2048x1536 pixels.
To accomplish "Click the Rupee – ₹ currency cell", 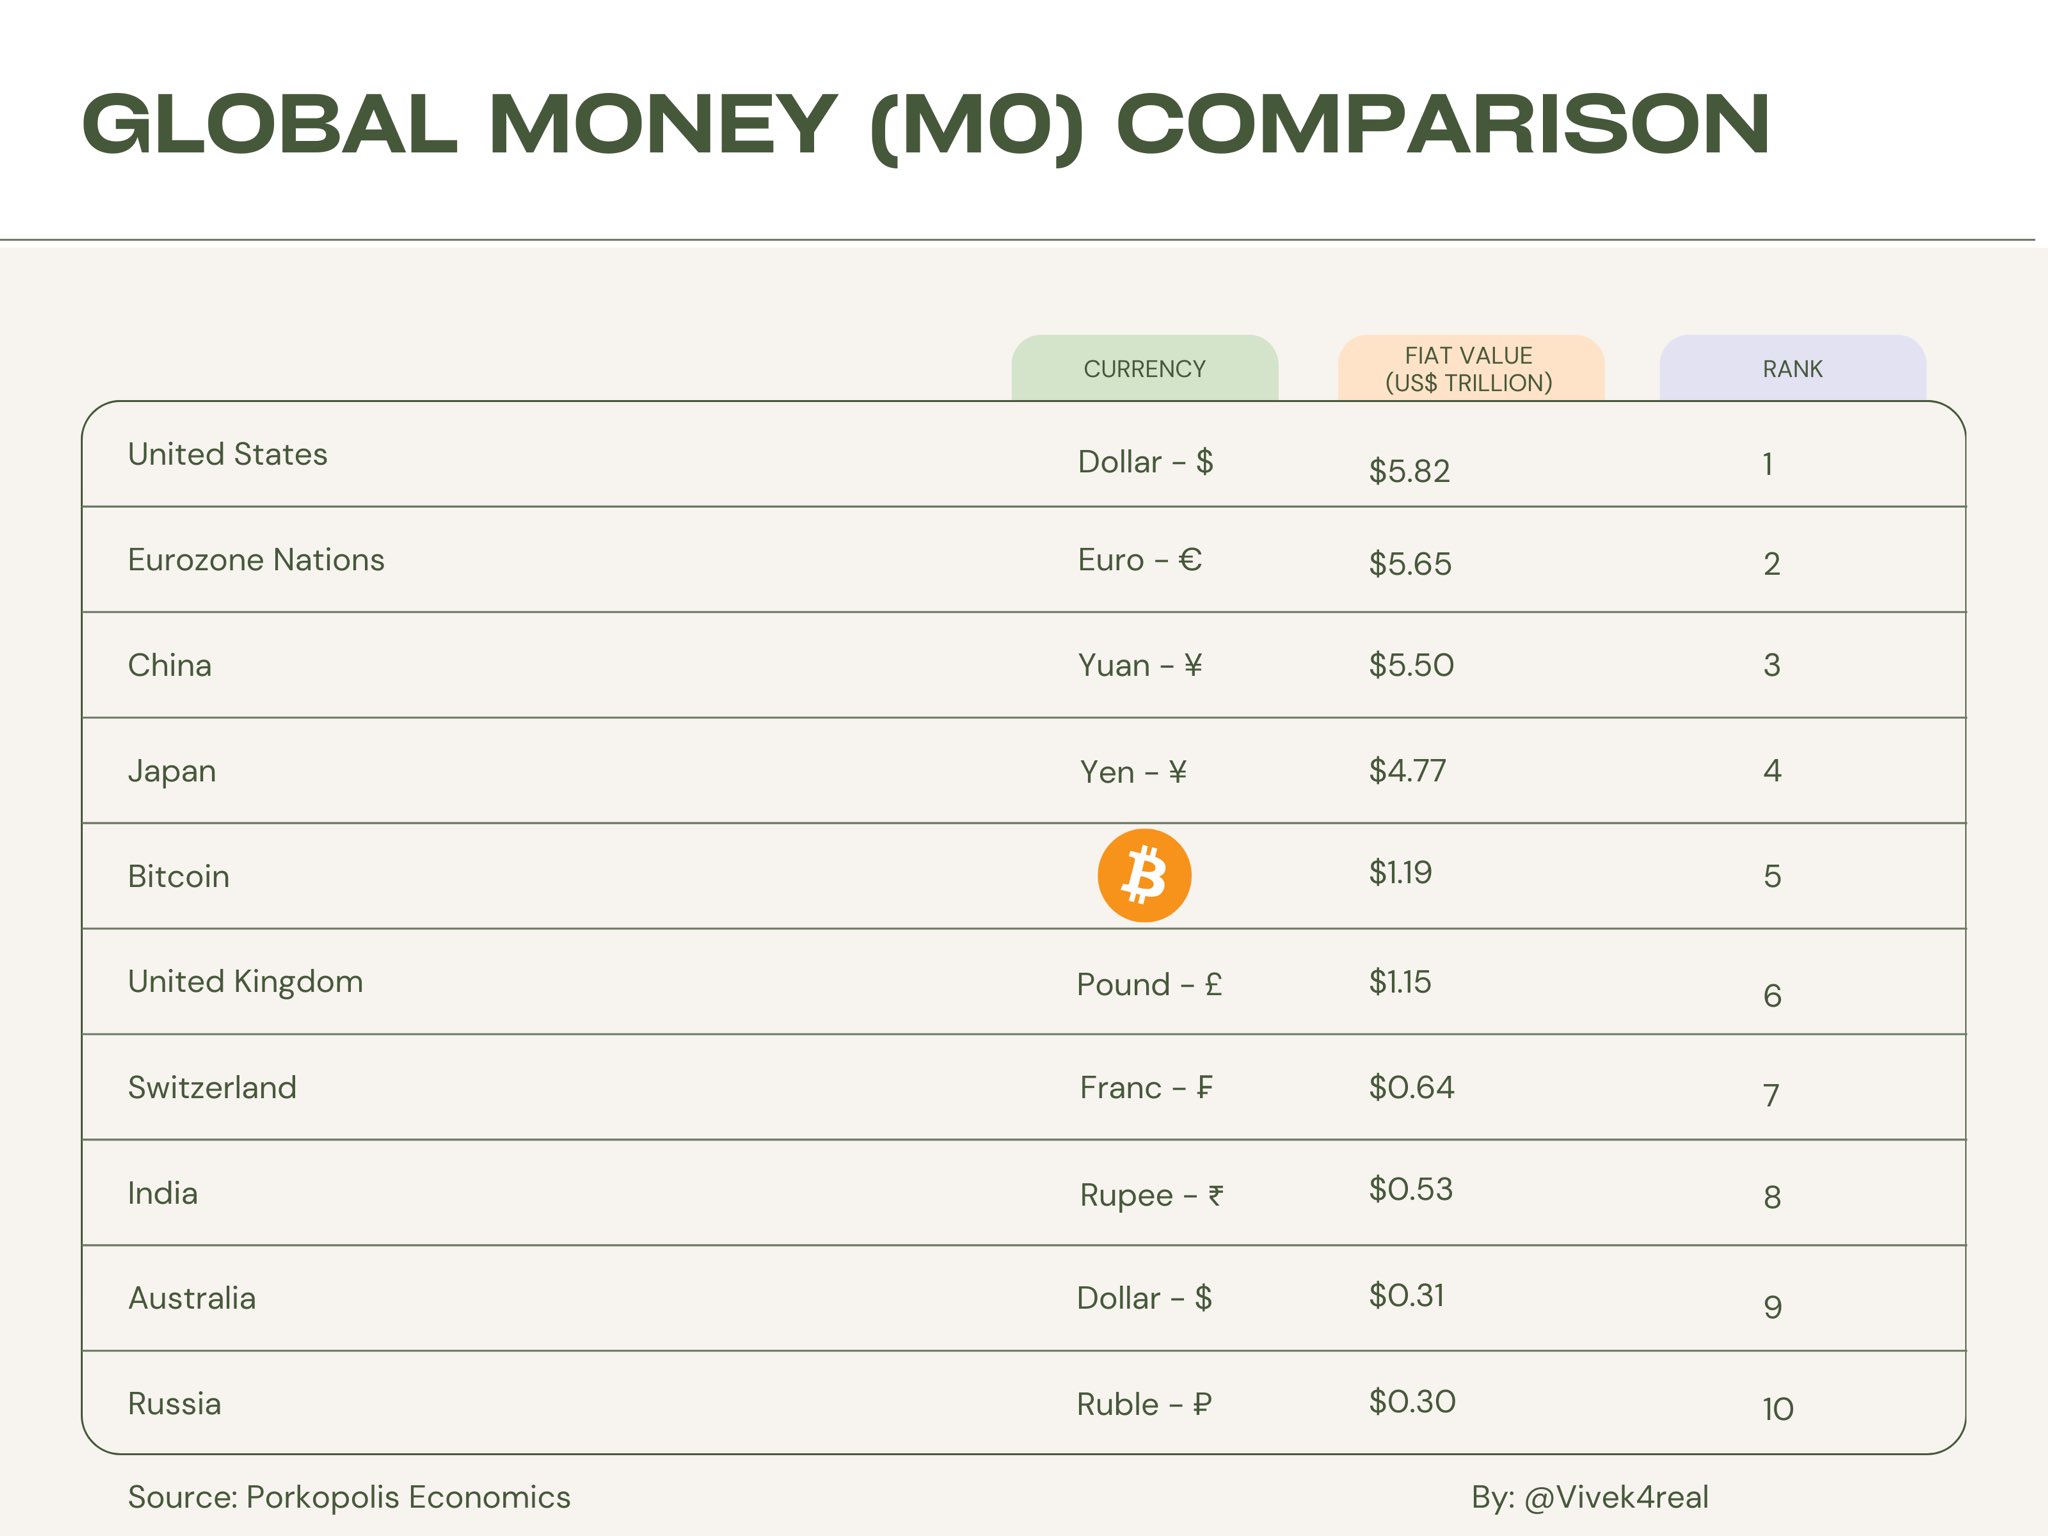I will pyautogui.click(x=1151, y=1195).
